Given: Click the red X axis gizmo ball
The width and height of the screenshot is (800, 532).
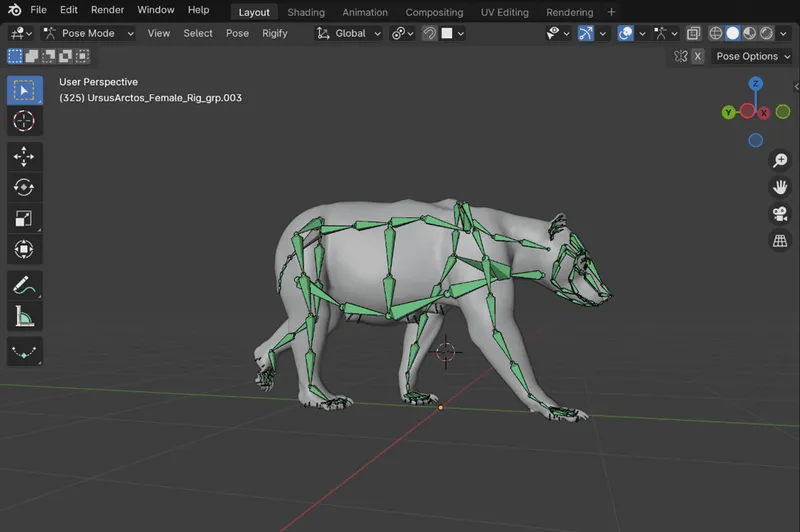Looking at the screenshot, I should 763,112.
